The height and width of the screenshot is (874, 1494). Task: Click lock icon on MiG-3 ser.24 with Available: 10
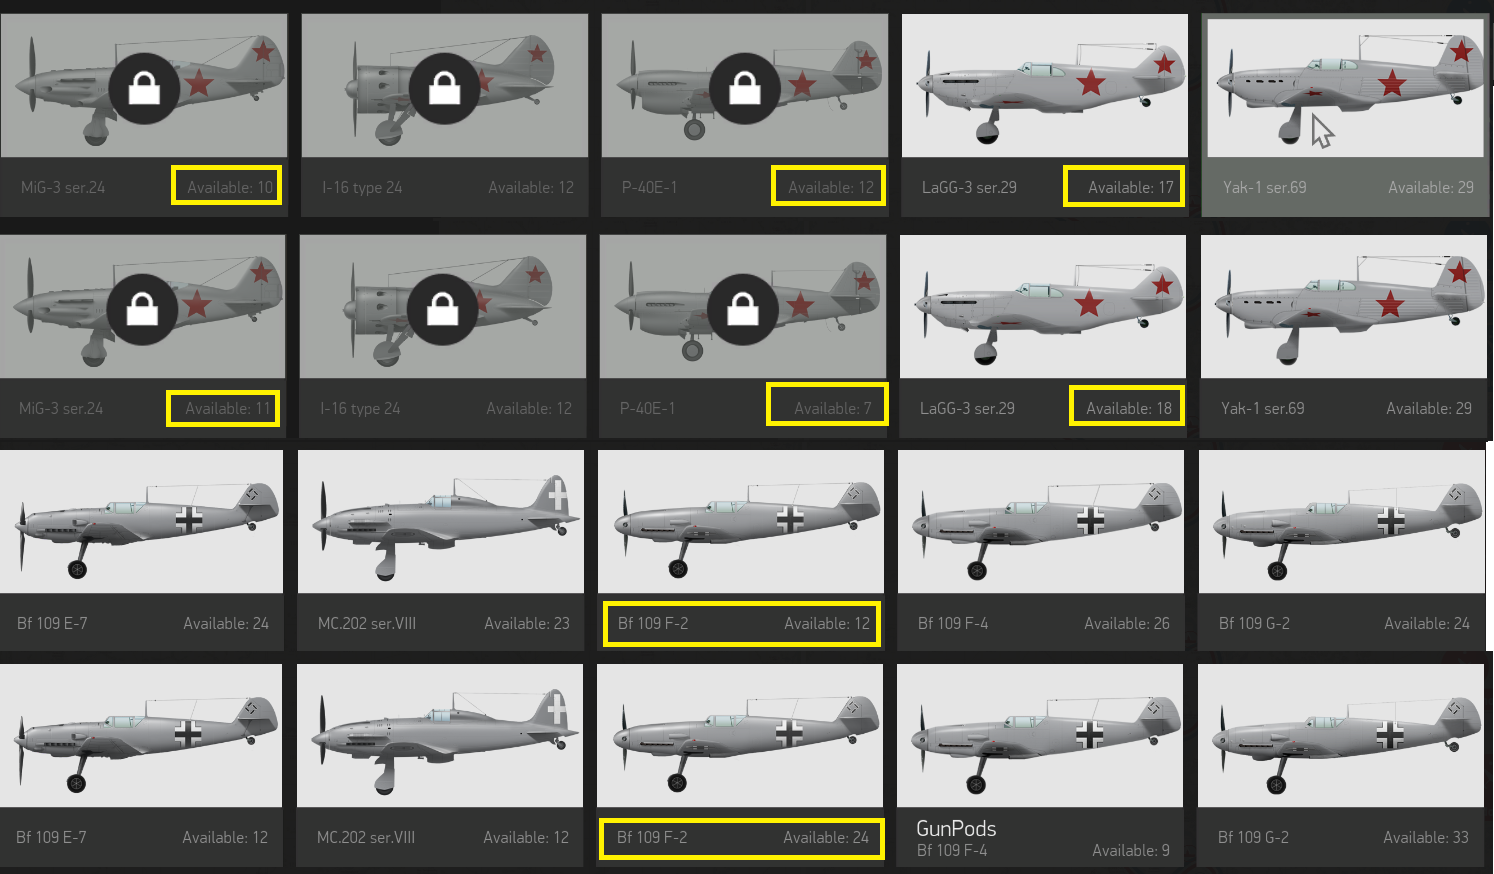point(145,89)
